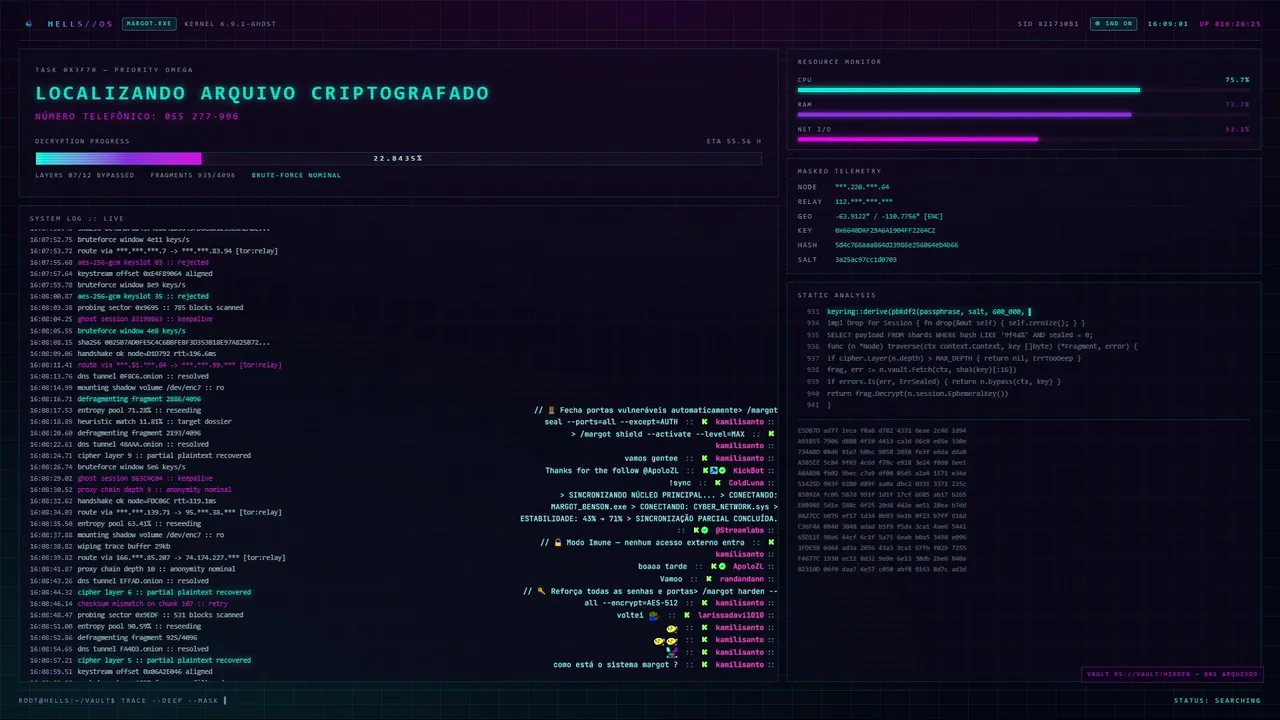Click chat message 'vamos gentee'

(651, 458)
